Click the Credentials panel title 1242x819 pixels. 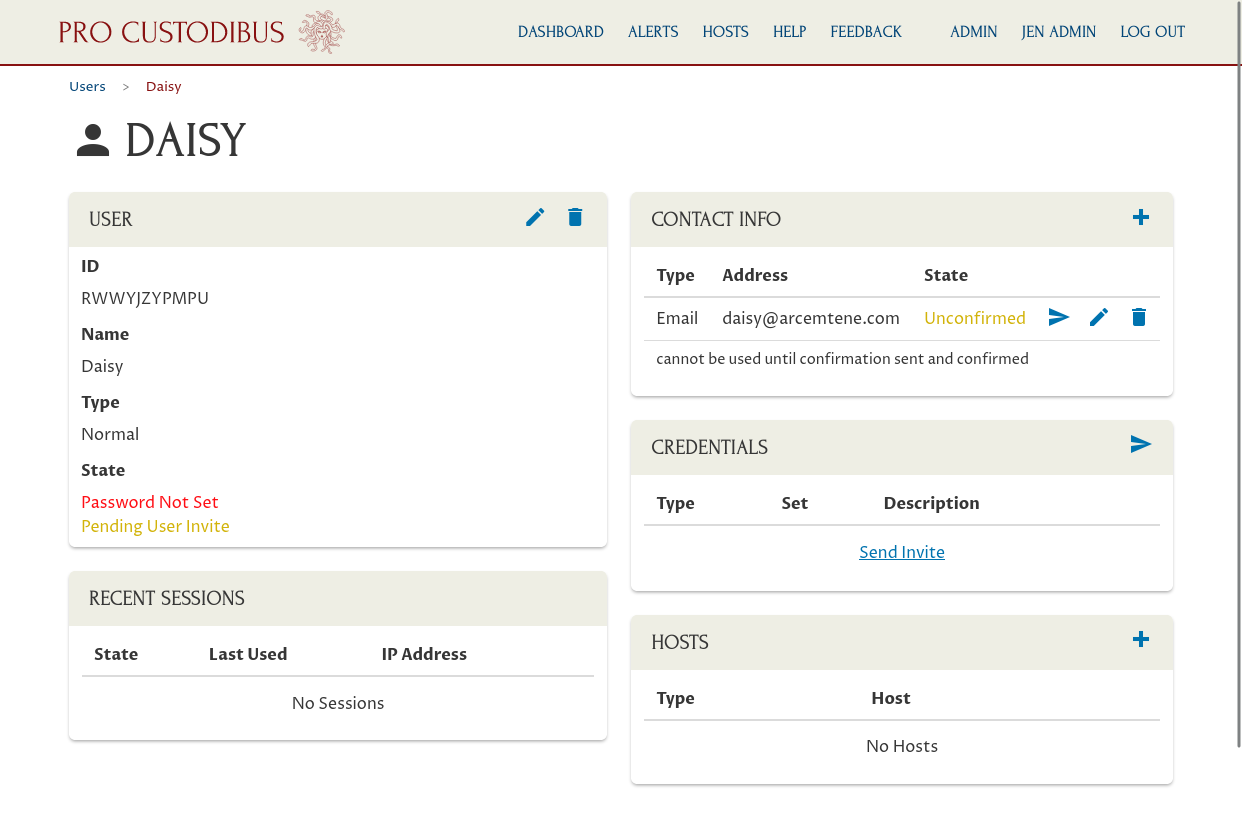pos(710,447)
